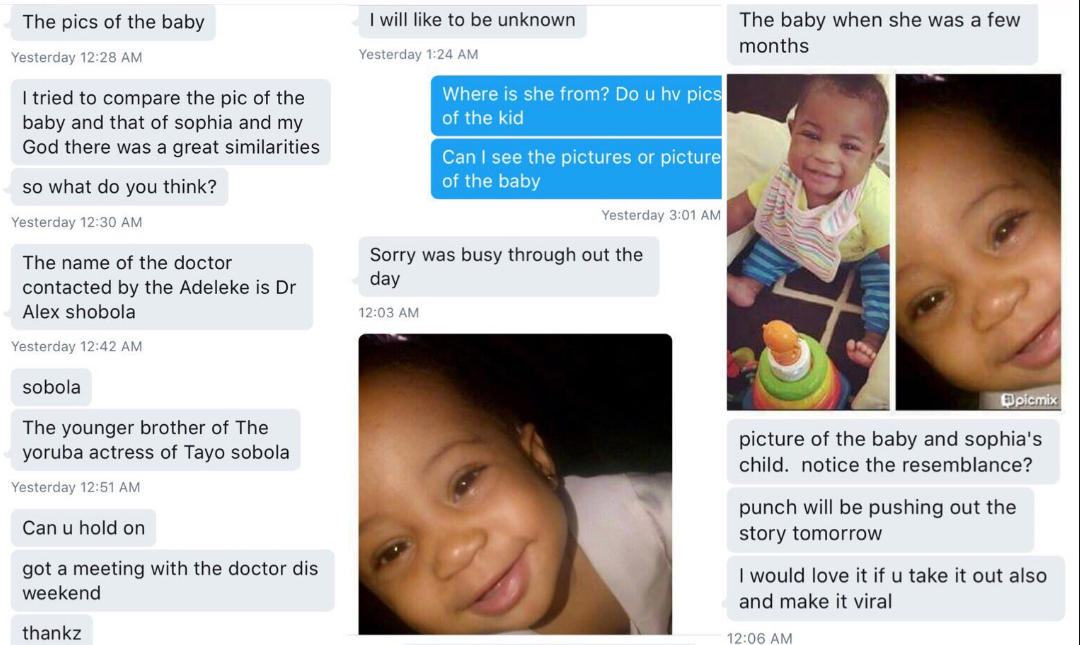Screen dimensions: 1080x645
Task: Select the 'so what do you think?' message
Action: point(119,187)
